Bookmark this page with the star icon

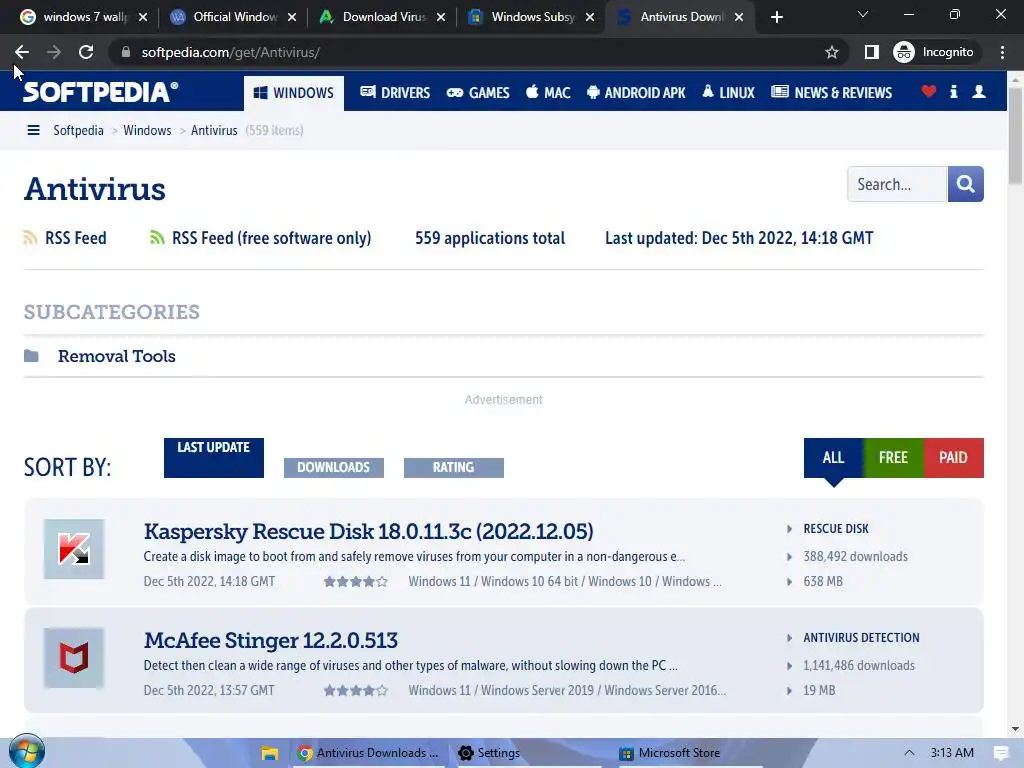click(831, 52)
